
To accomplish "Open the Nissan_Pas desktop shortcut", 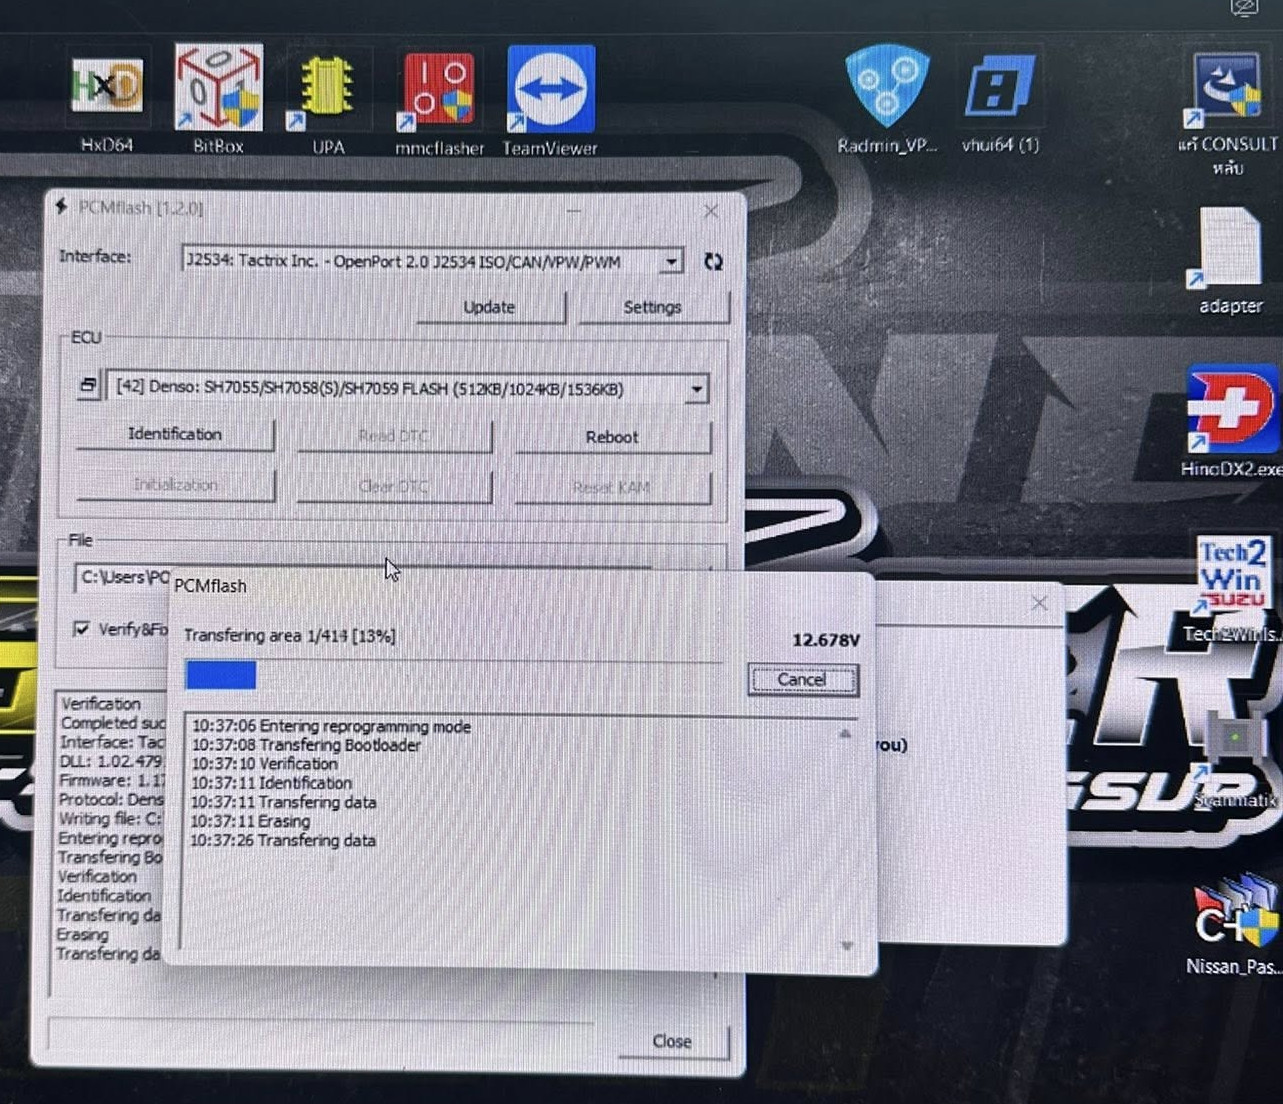I will (x=1234, y=925).
